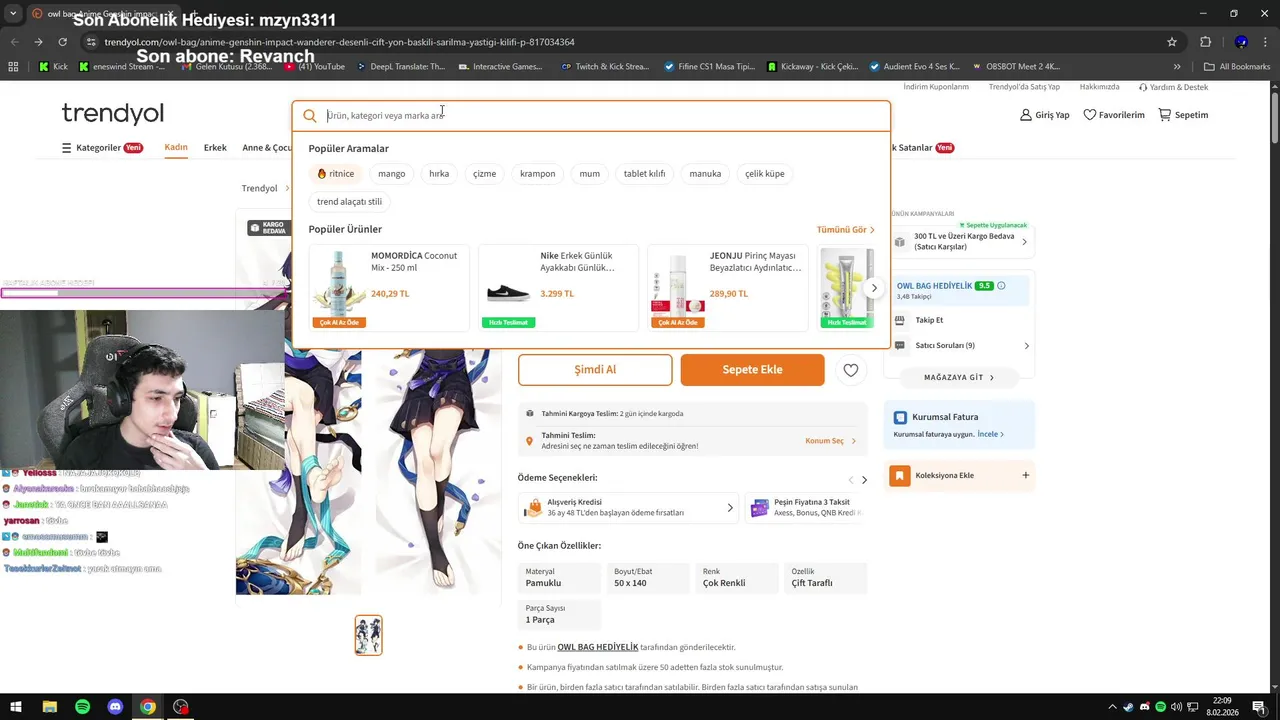Click the Trendyol logo
The height and width of the screenshot is (720, 1280).
112,113
